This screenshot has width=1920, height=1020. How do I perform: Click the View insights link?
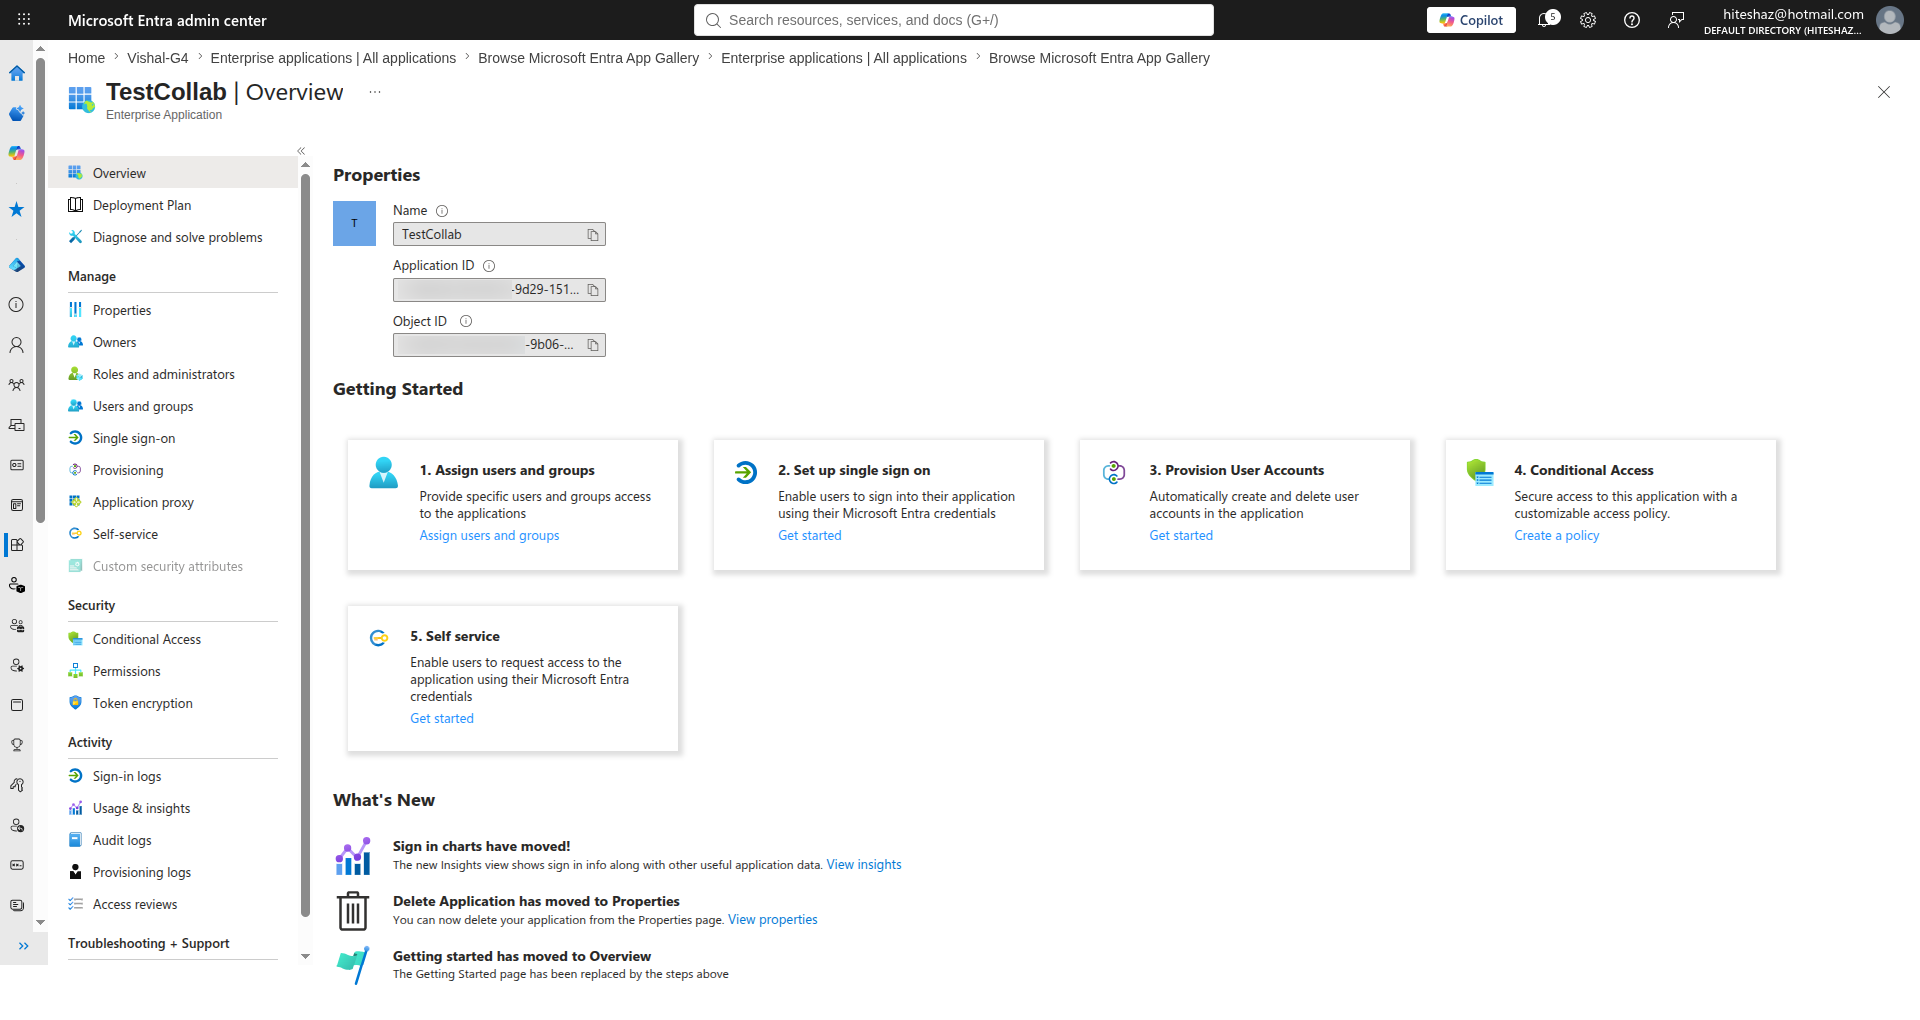[x=864, y=865]
